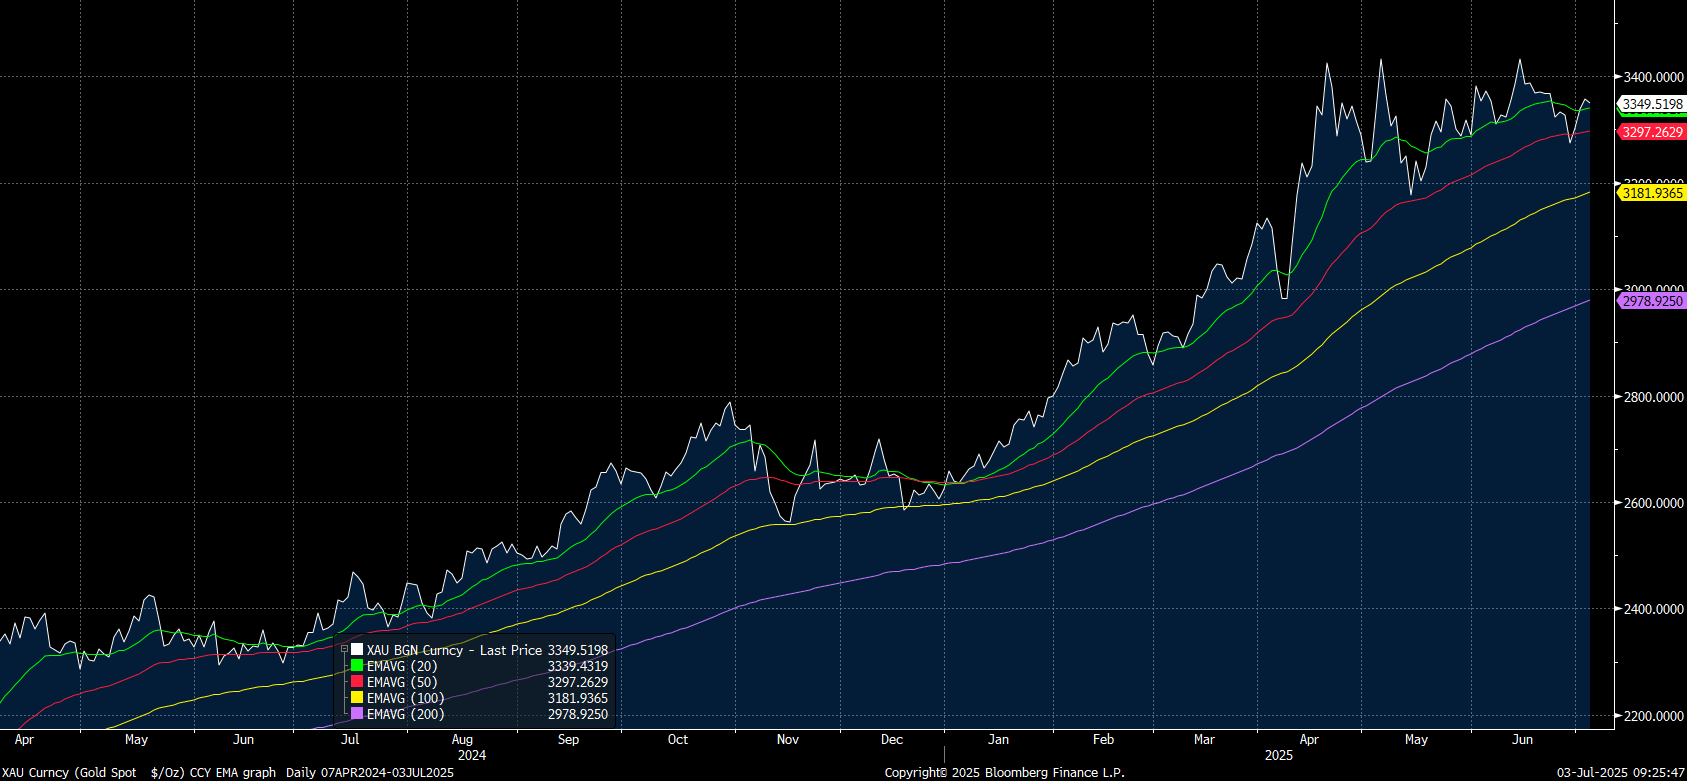The height and width of the screenshot is (781, 1687).
Task: Click the 2025 year label on date axis
Action: [x=1278, y=755]
